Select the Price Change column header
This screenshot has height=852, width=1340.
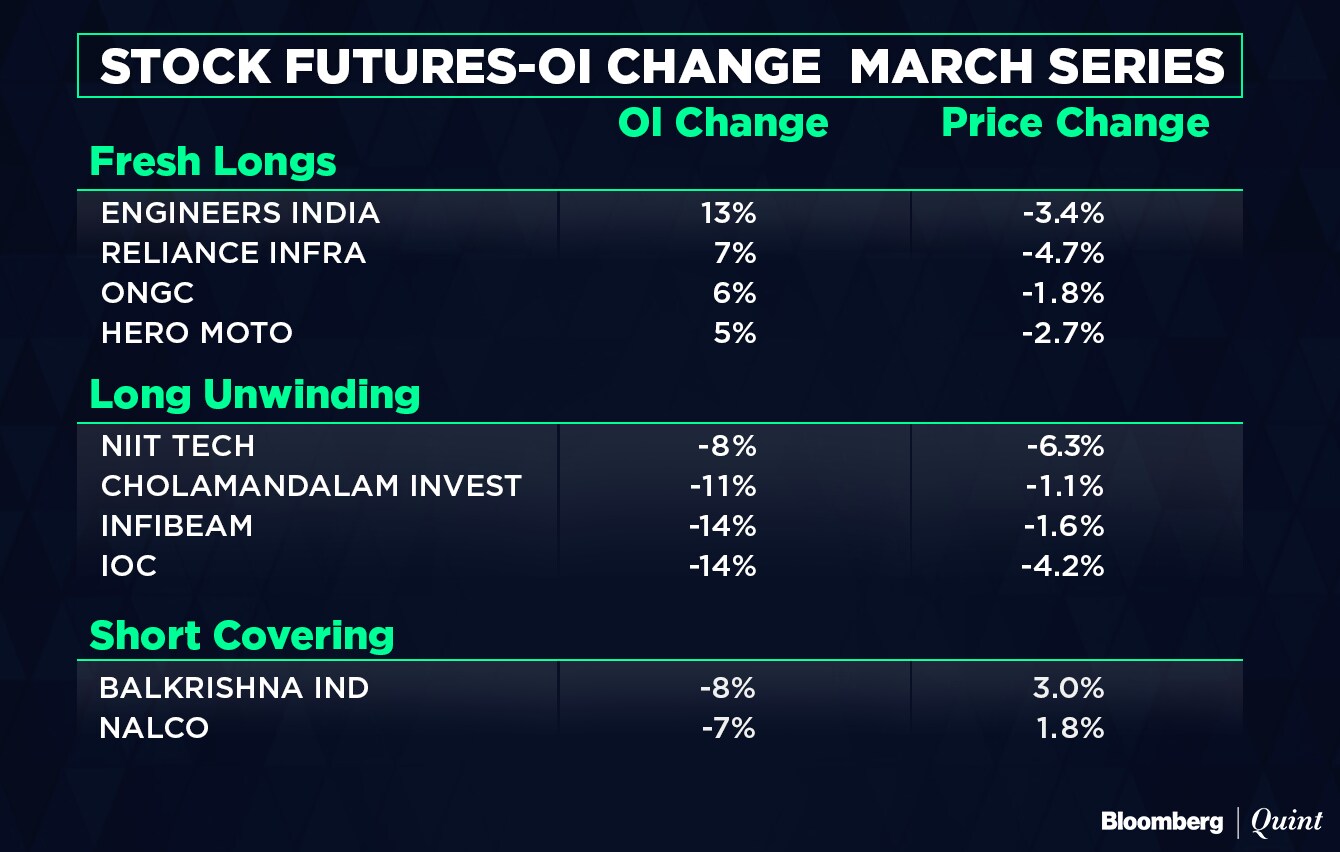[x=1075, y=123]
